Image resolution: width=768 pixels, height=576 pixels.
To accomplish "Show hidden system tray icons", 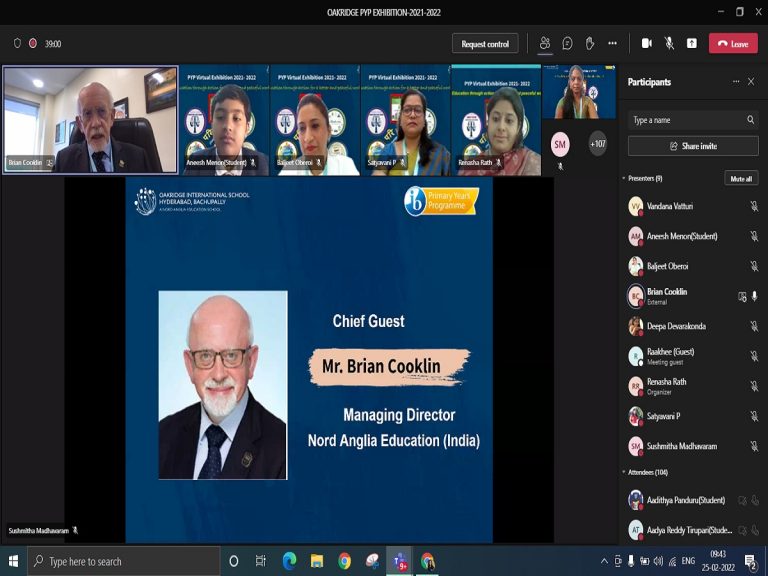I will [x=604, y=561].
